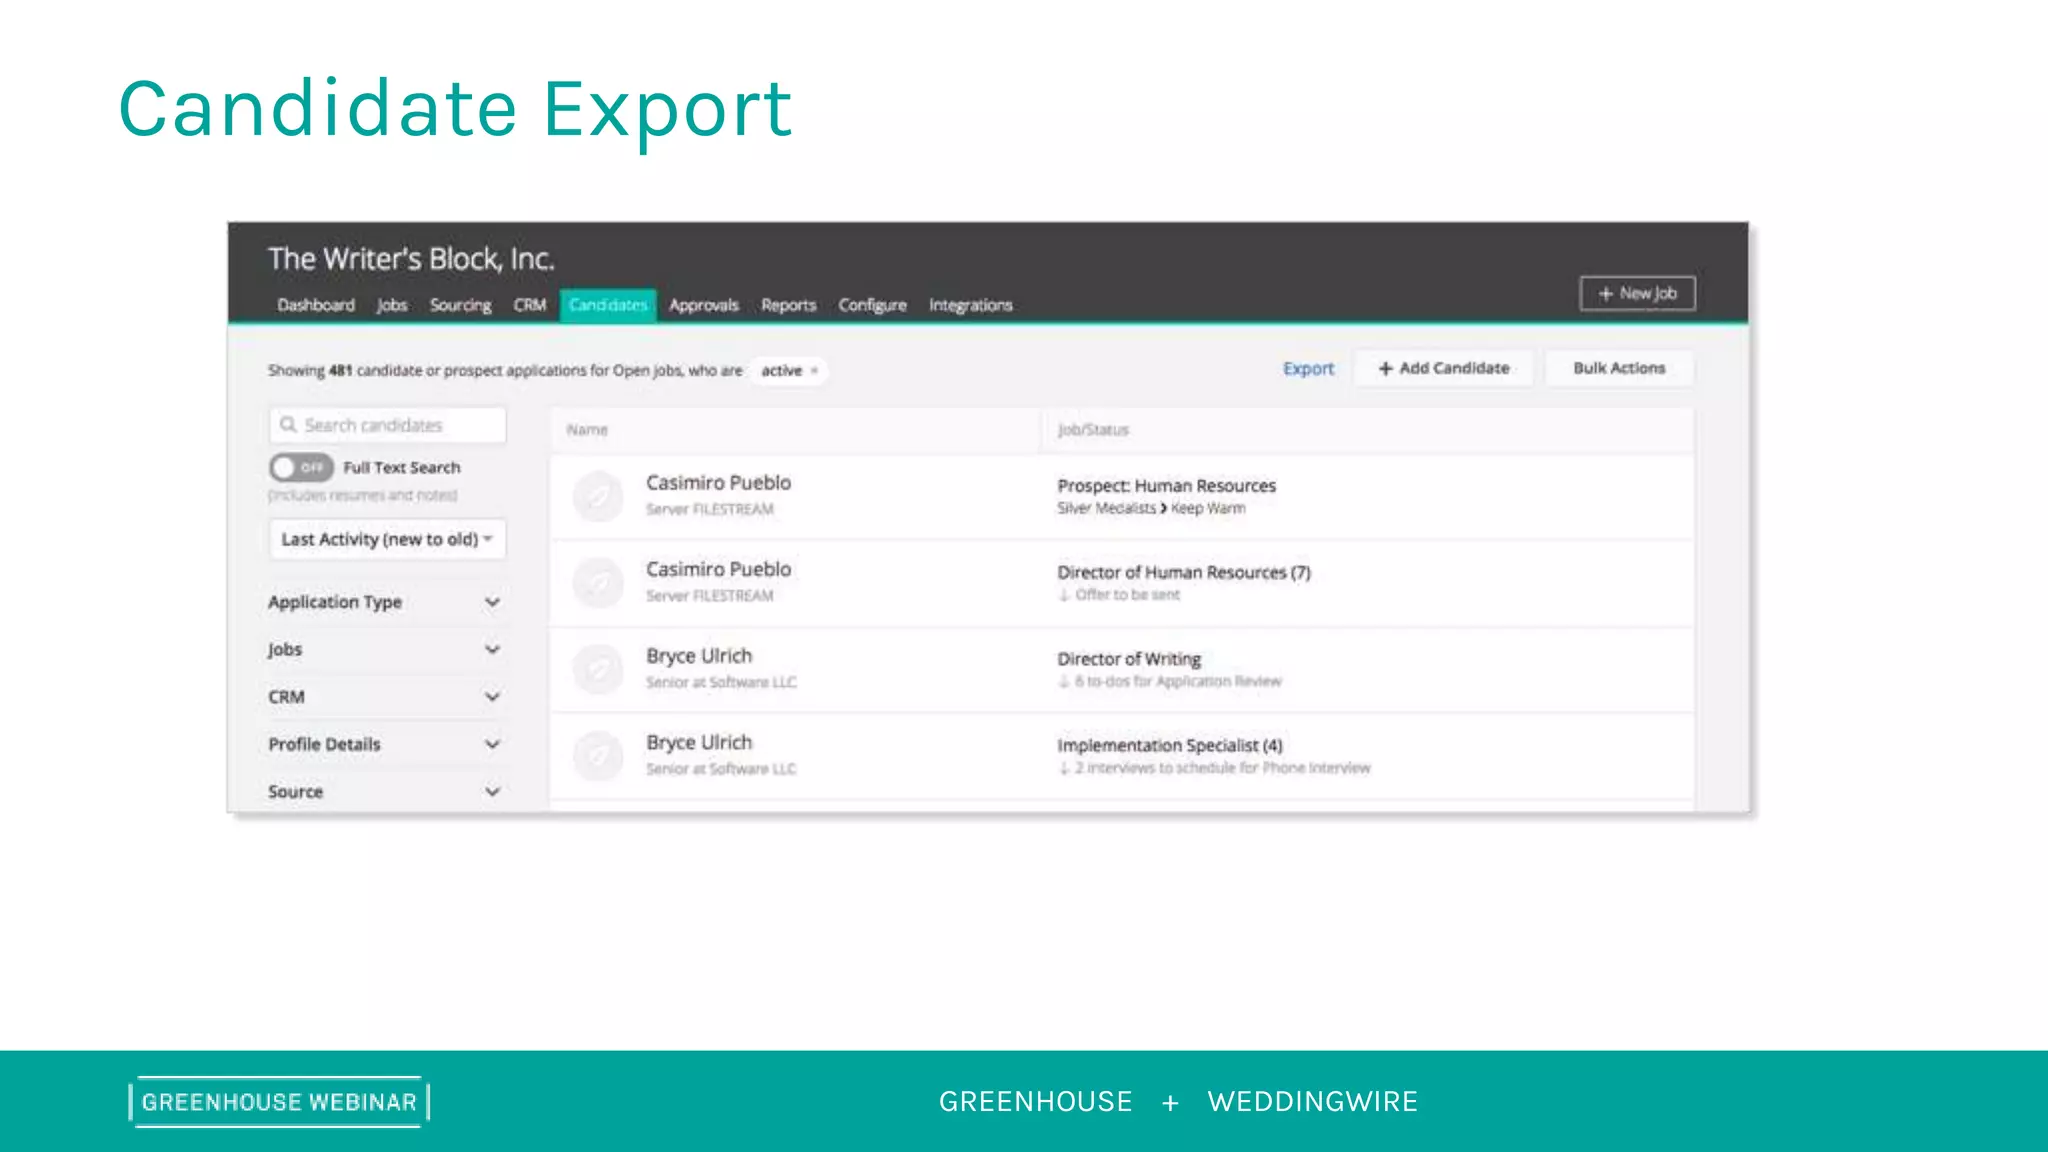
Task: Remove the active filter tag
Action: coord(815,371)
